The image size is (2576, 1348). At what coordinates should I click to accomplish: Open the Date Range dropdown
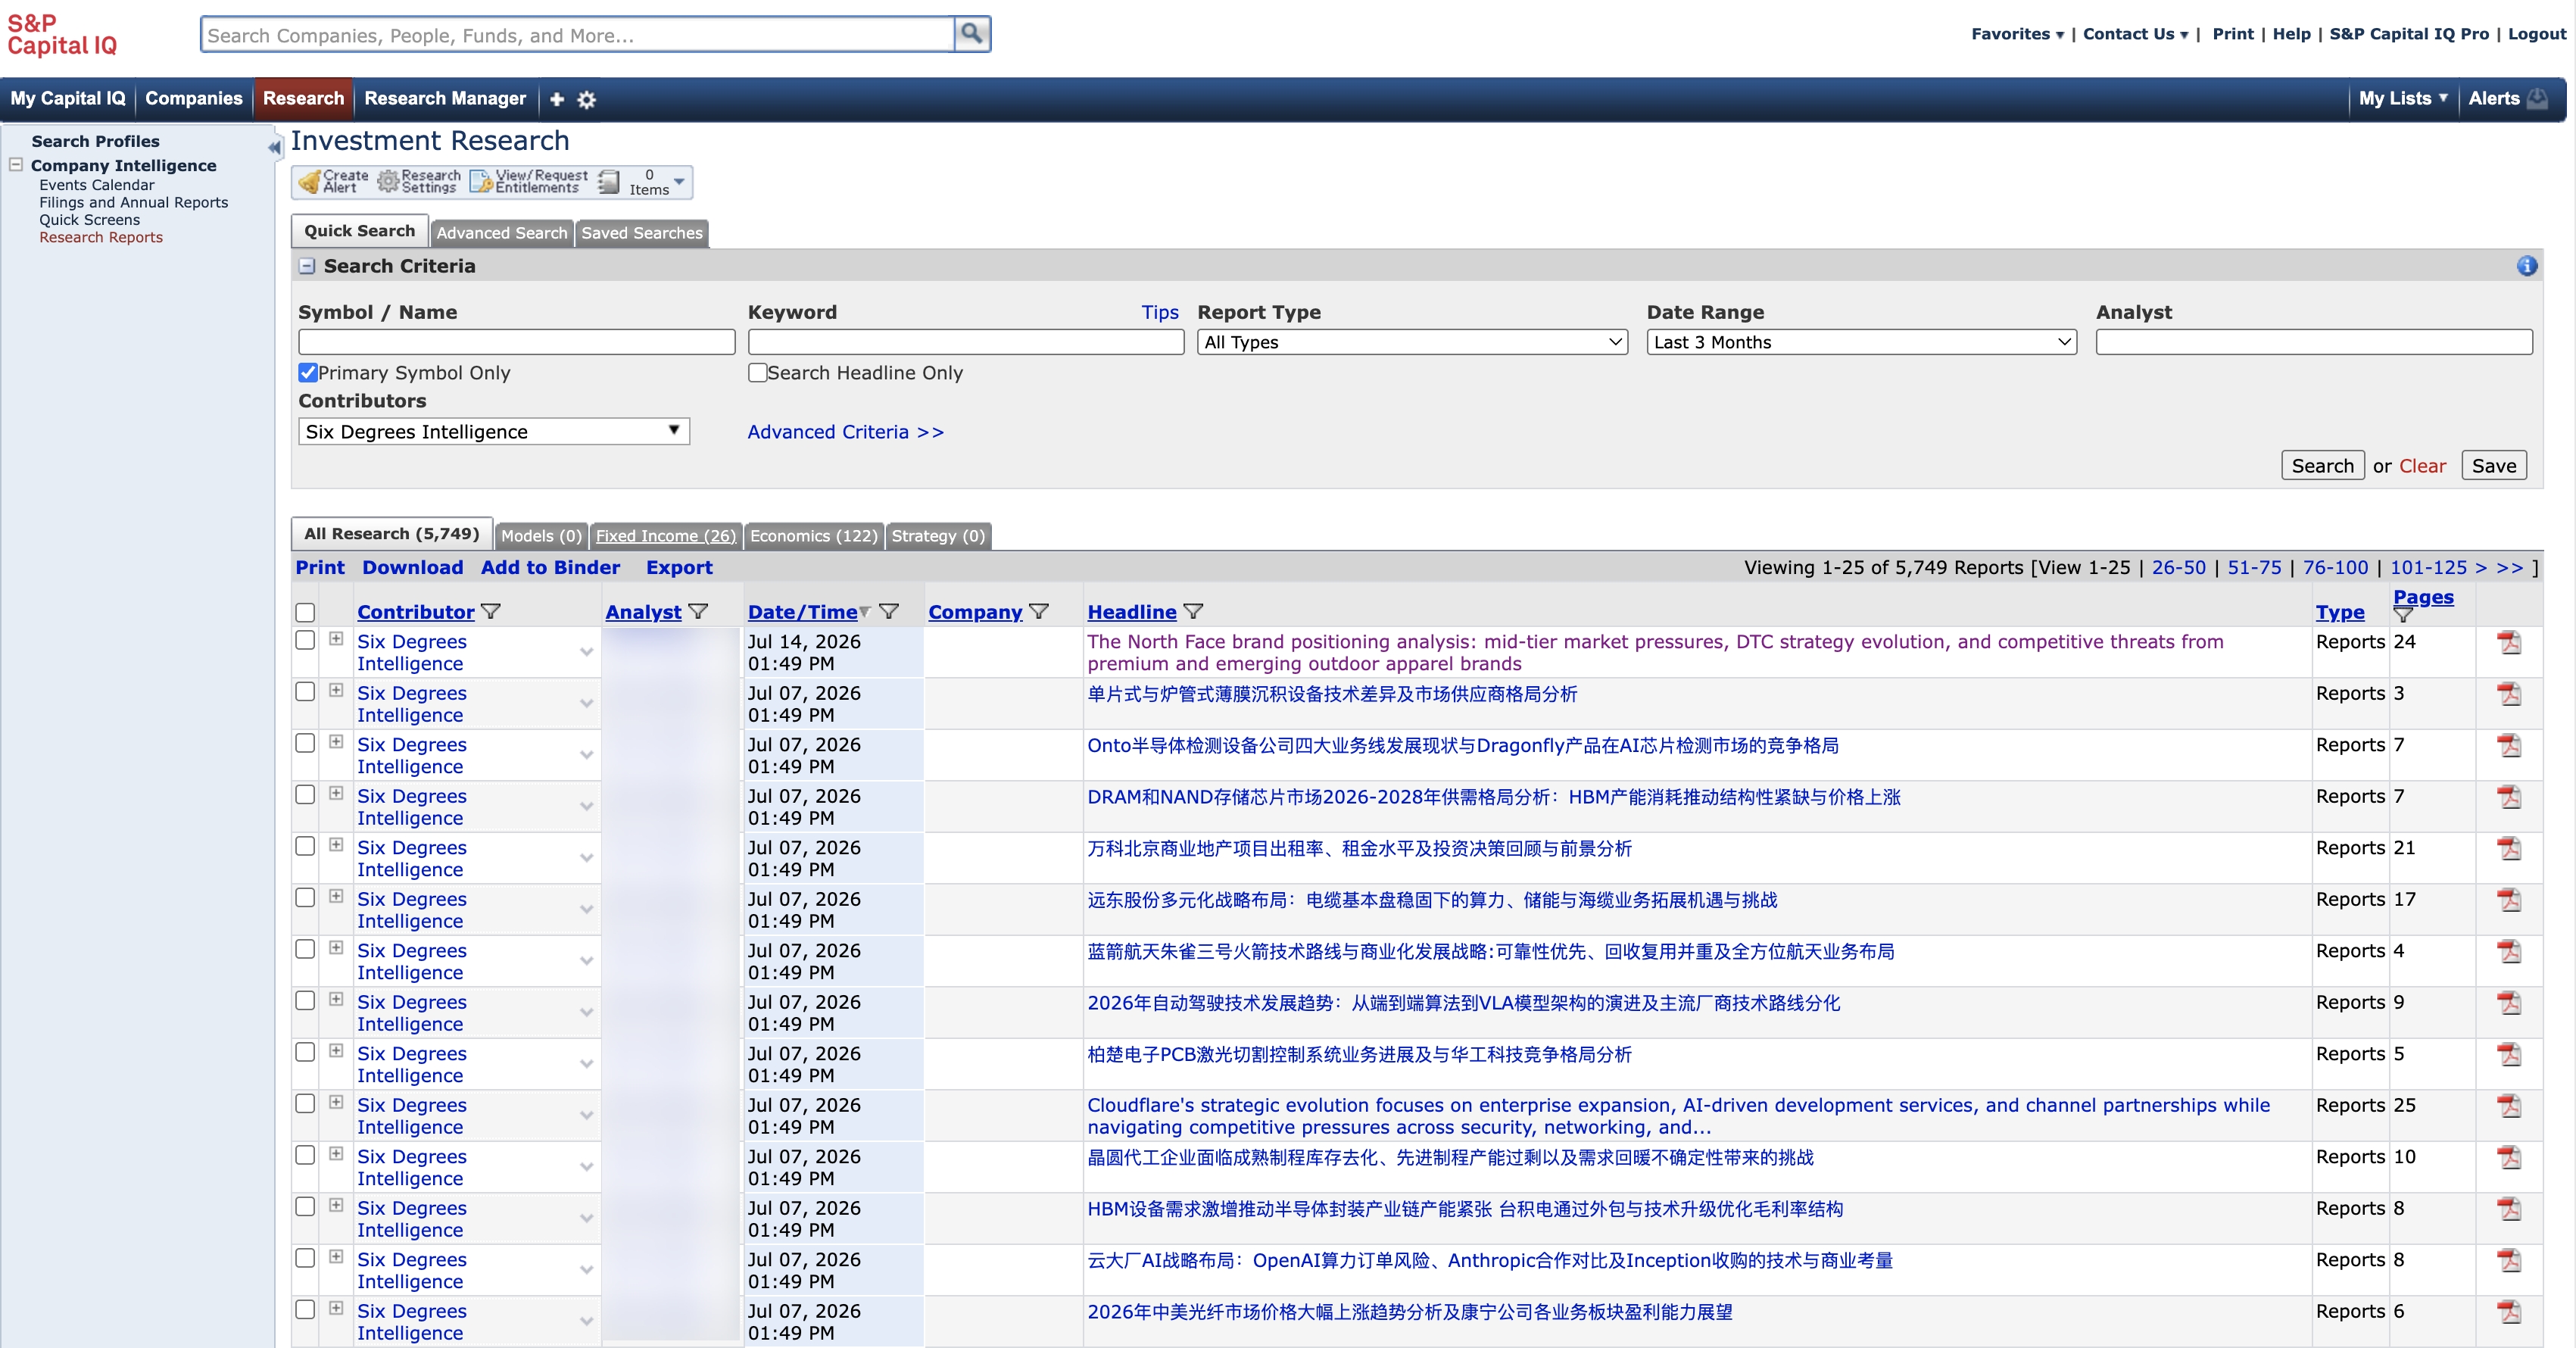pyautogui.click(x=1861, y=342)
